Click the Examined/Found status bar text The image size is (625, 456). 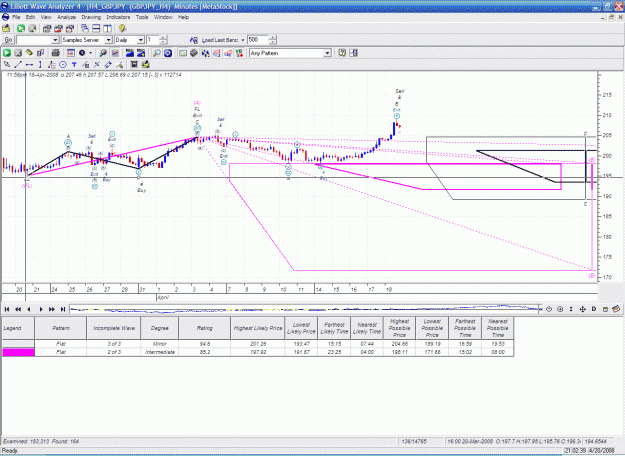(41, 441)
